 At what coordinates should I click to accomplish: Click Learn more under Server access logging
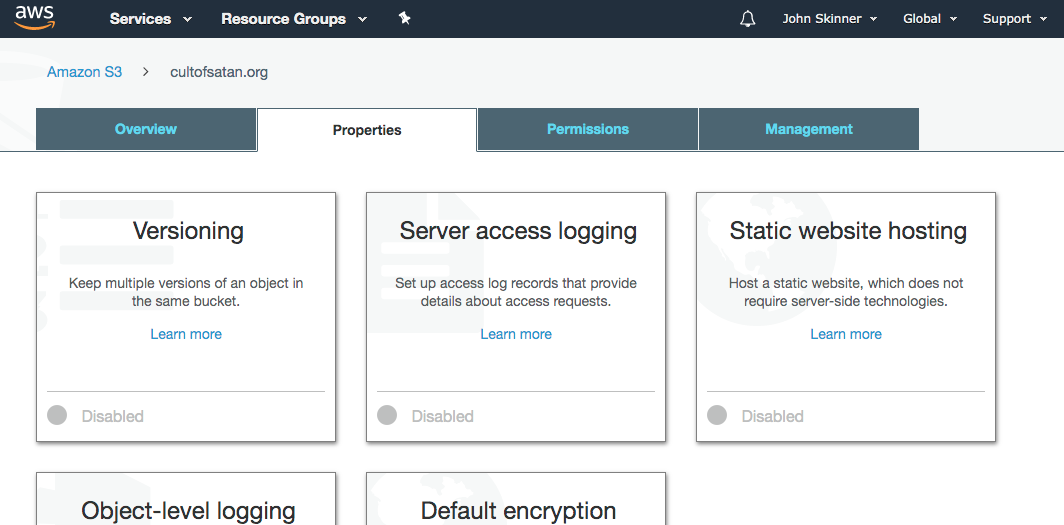click(516, 334)
